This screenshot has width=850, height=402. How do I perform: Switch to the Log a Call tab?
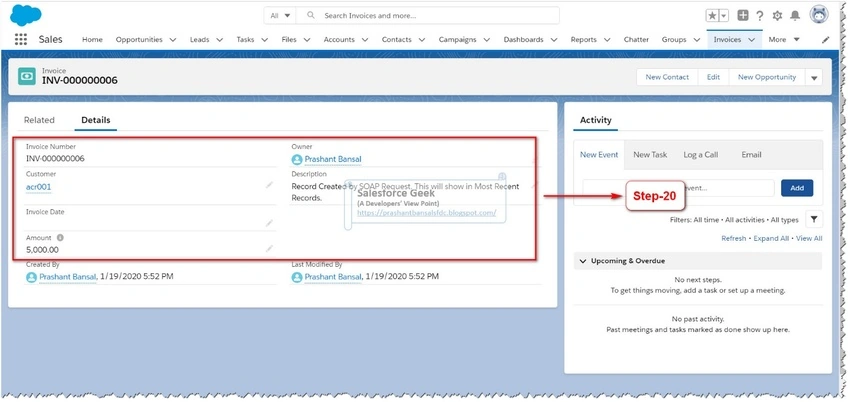(x=700, y=155)
